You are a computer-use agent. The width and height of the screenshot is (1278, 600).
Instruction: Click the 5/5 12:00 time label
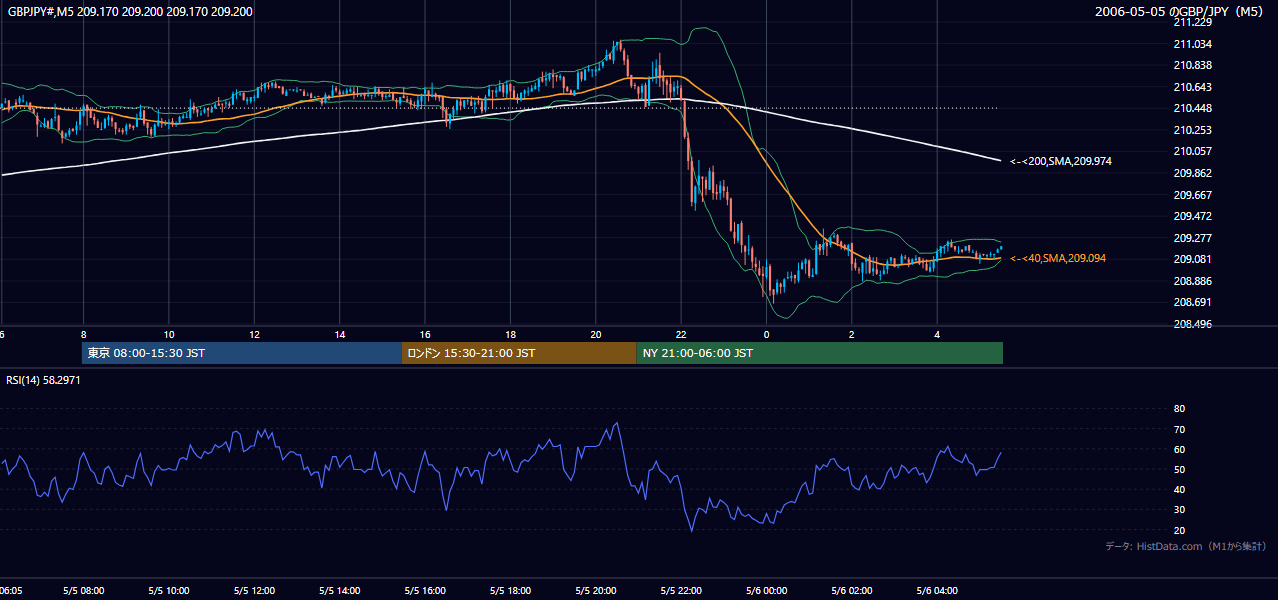click(x=254, y=591)
